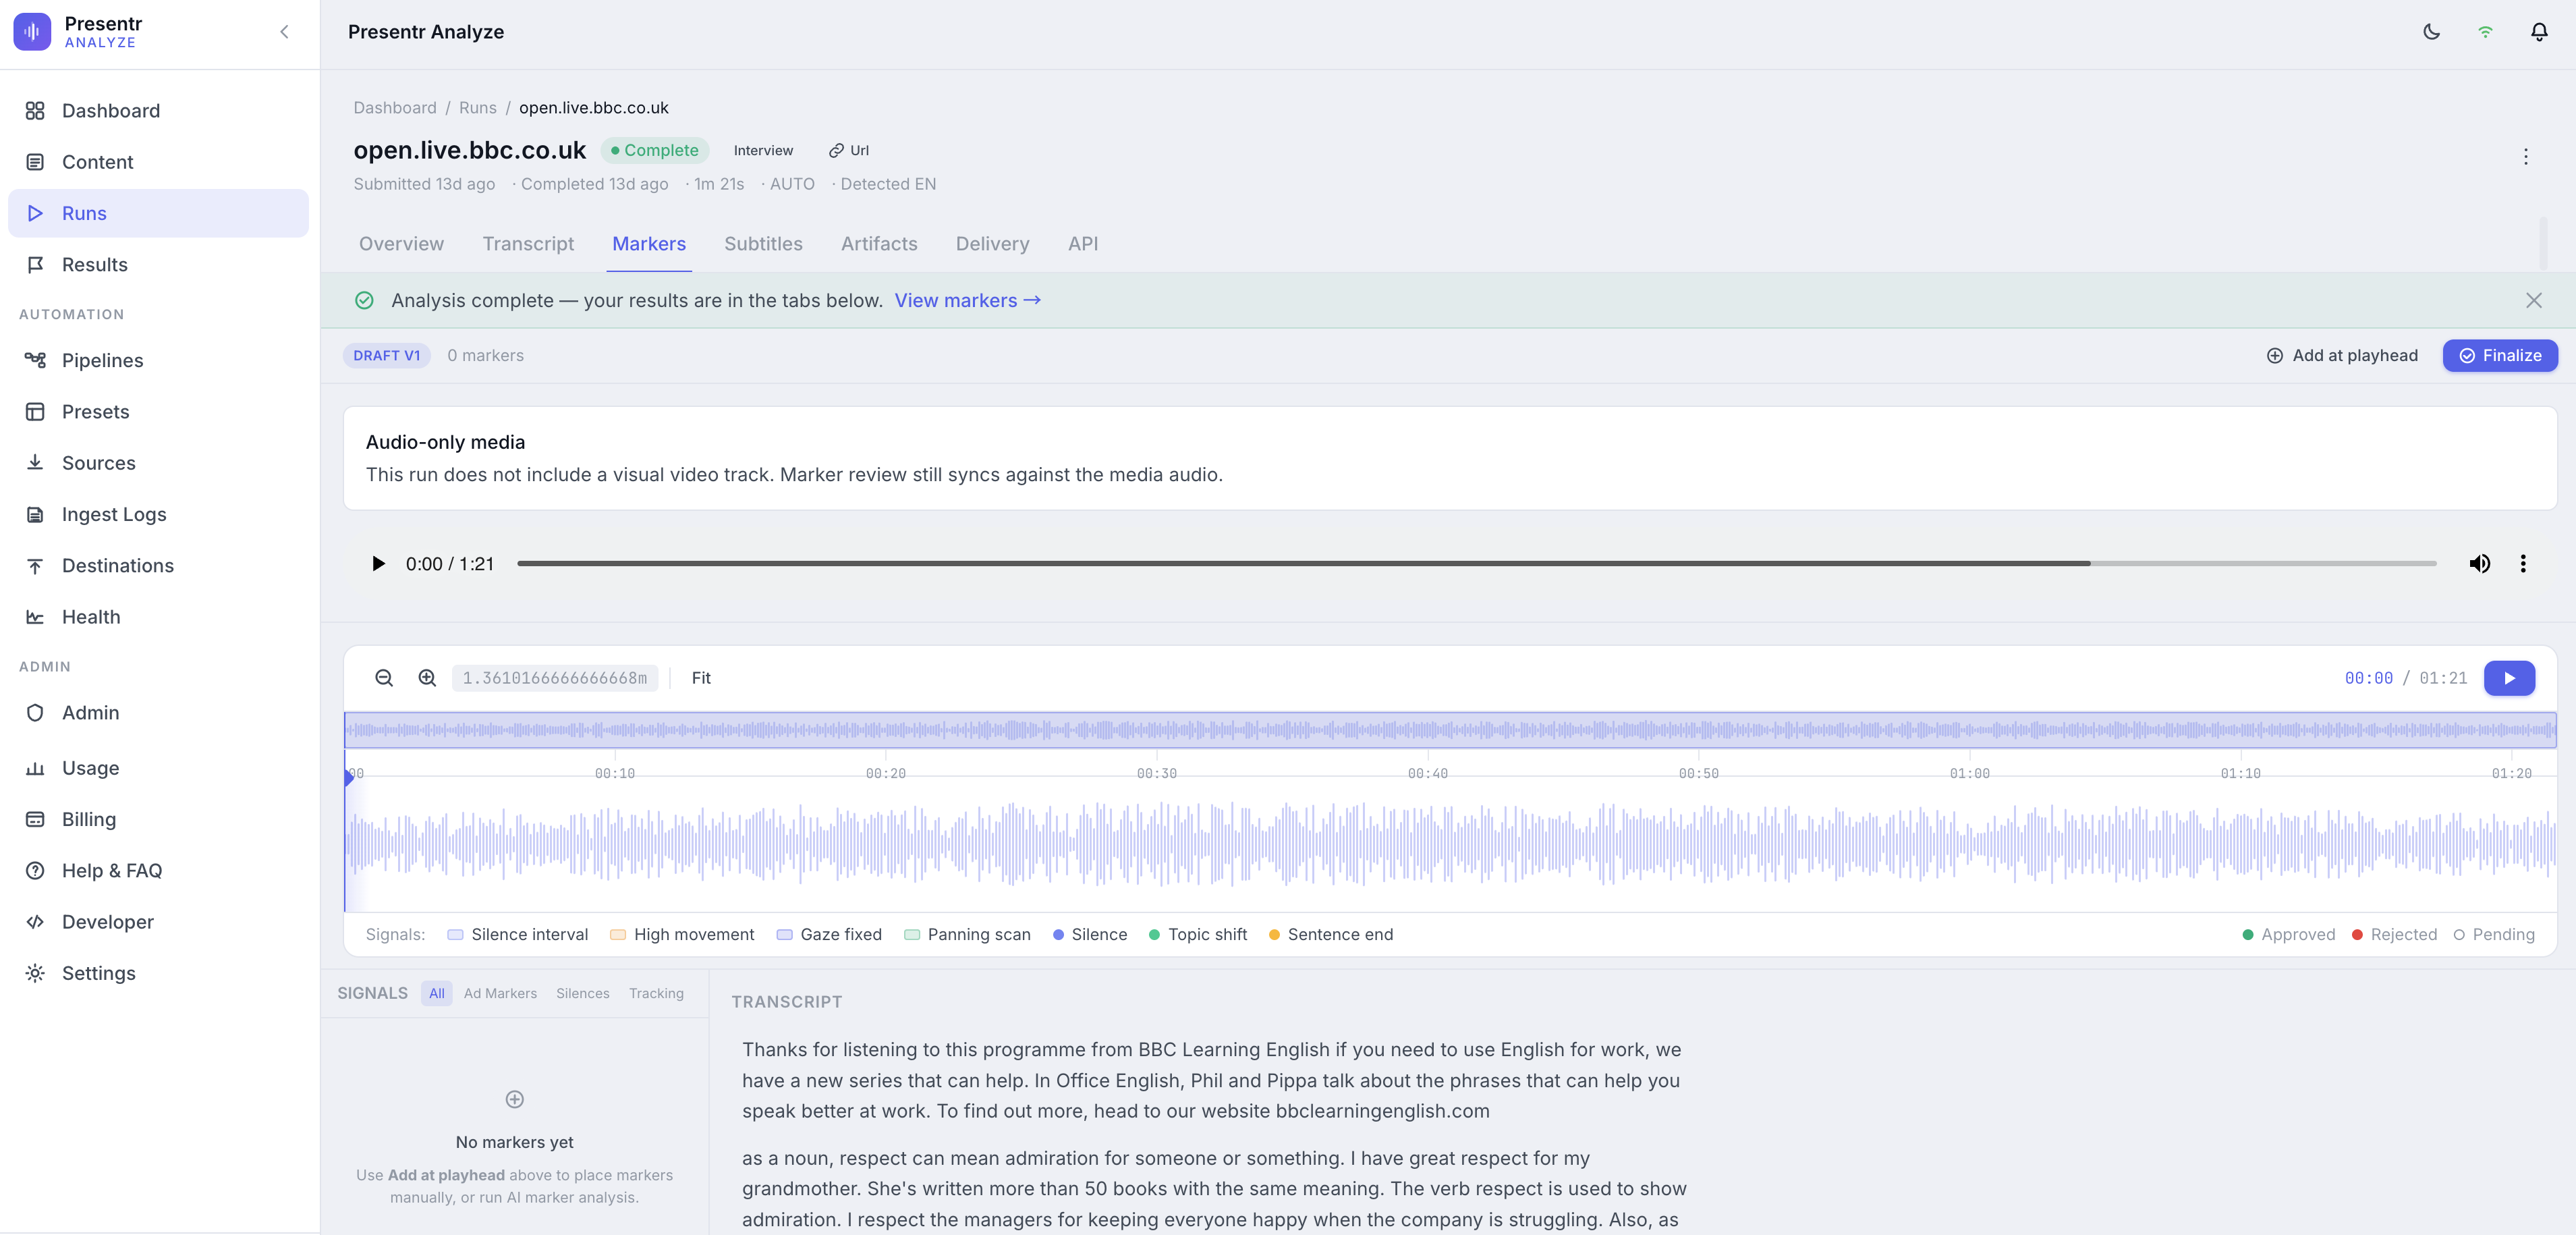Image resolution: width=2576 pixels, height=1235 pixels.
Task: Zoom out on the waveform timeline
Action: (385, 678)
